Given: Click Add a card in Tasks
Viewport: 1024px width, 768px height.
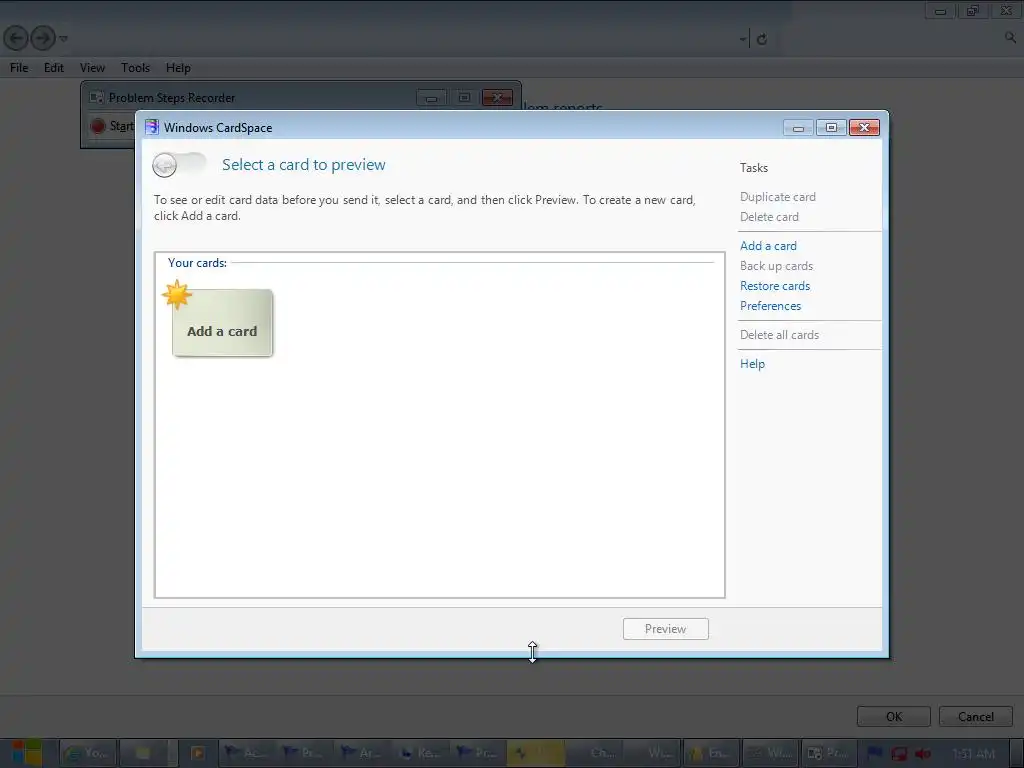Looking at the screenshot, I should (768, 246).
